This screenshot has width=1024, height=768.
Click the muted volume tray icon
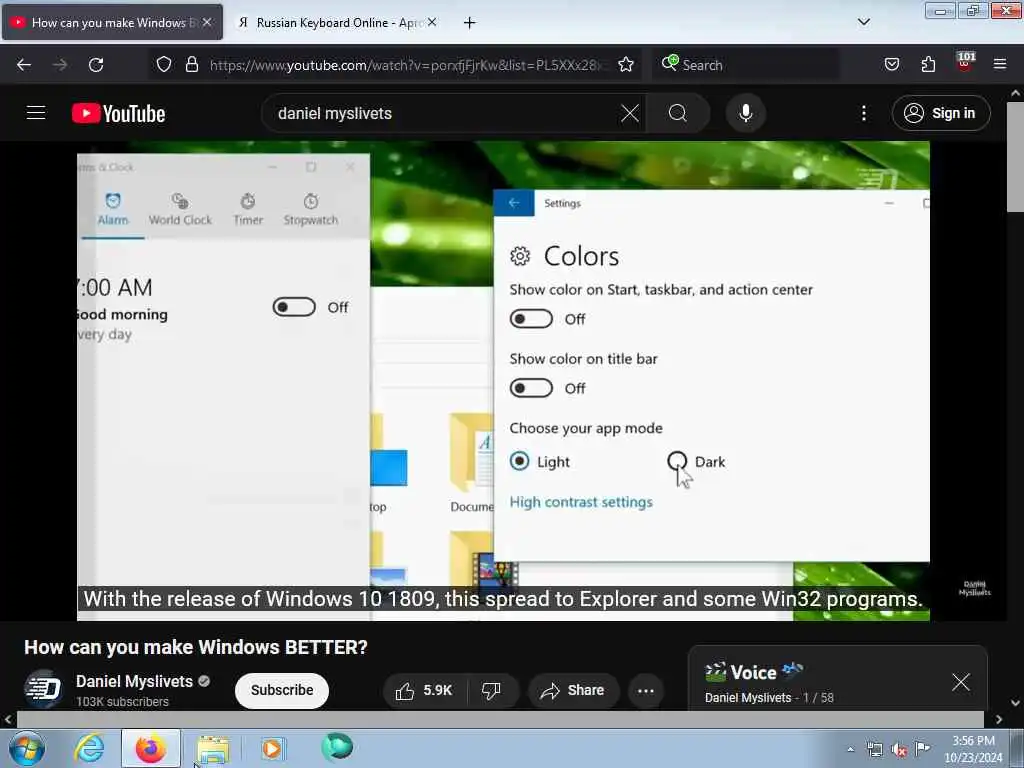click(899, 750)
